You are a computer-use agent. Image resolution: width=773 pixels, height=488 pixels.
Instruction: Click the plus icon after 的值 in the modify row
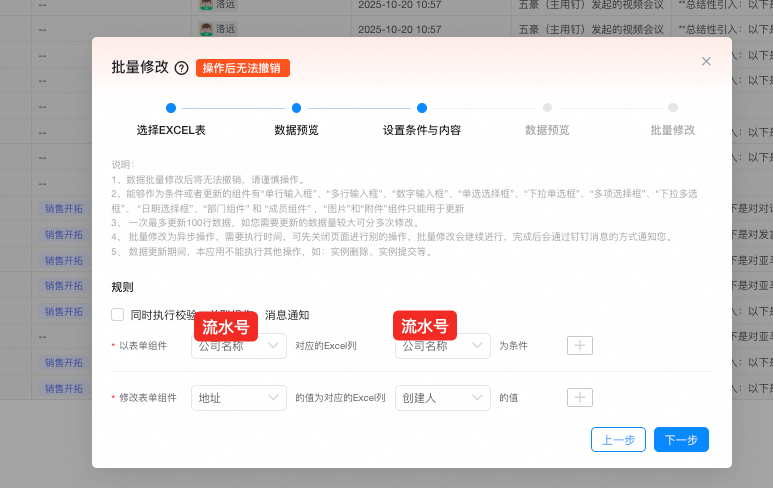tap(580, 397)
